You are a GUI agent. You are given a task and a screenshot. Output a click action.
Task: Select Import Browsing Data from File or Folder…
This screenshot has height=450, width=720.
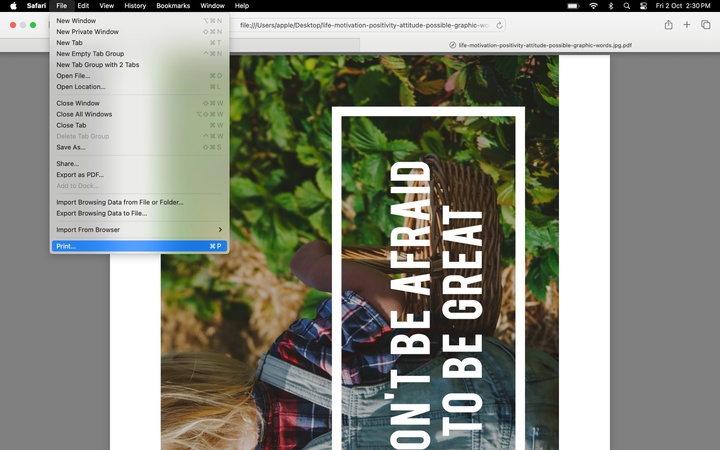139,202
